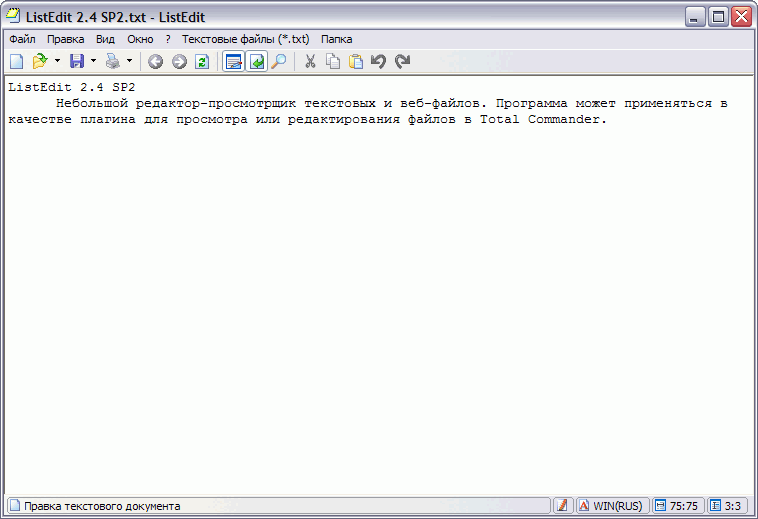Close the ListEdit window
The width and height of the screenshot is (758, 519).
[x=741, y=17]
